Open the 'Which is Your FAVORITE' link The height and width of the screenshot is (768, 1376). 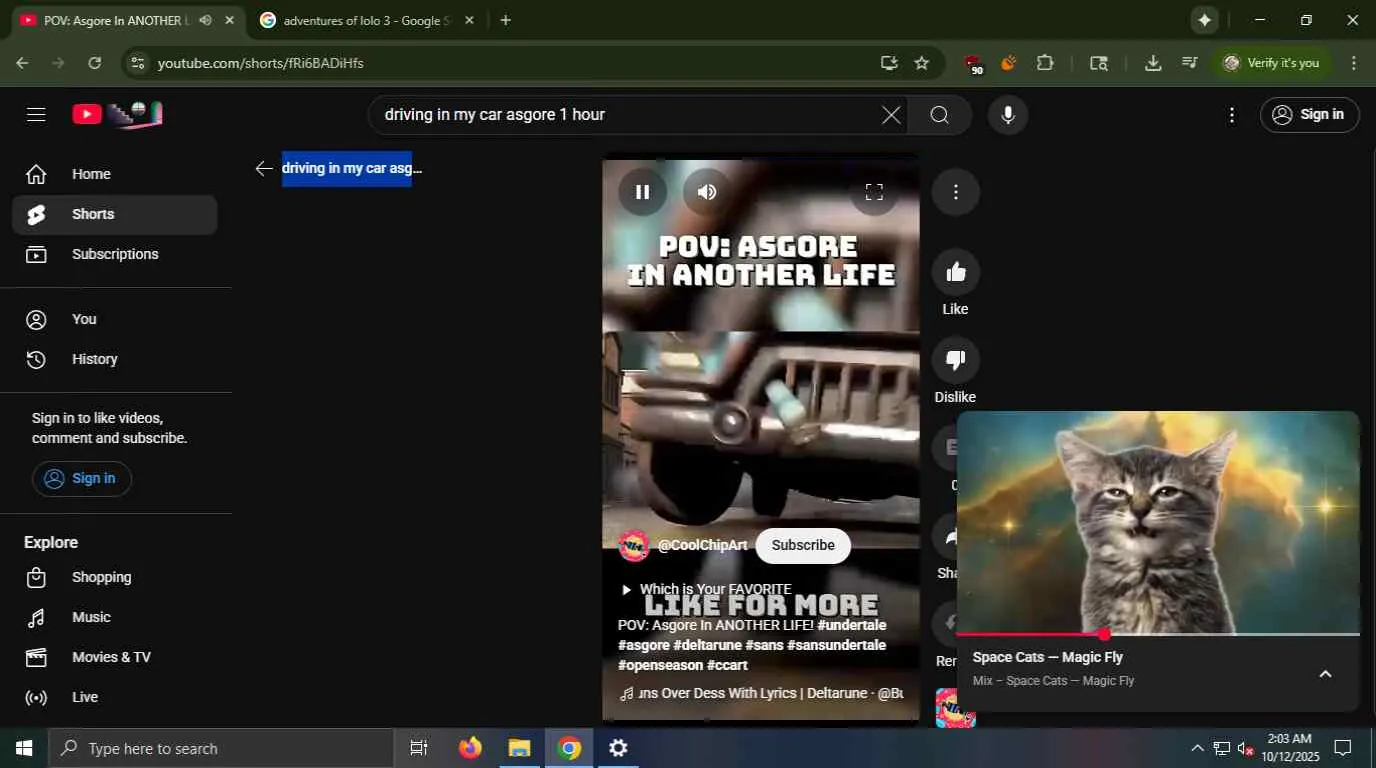point(706,590)
